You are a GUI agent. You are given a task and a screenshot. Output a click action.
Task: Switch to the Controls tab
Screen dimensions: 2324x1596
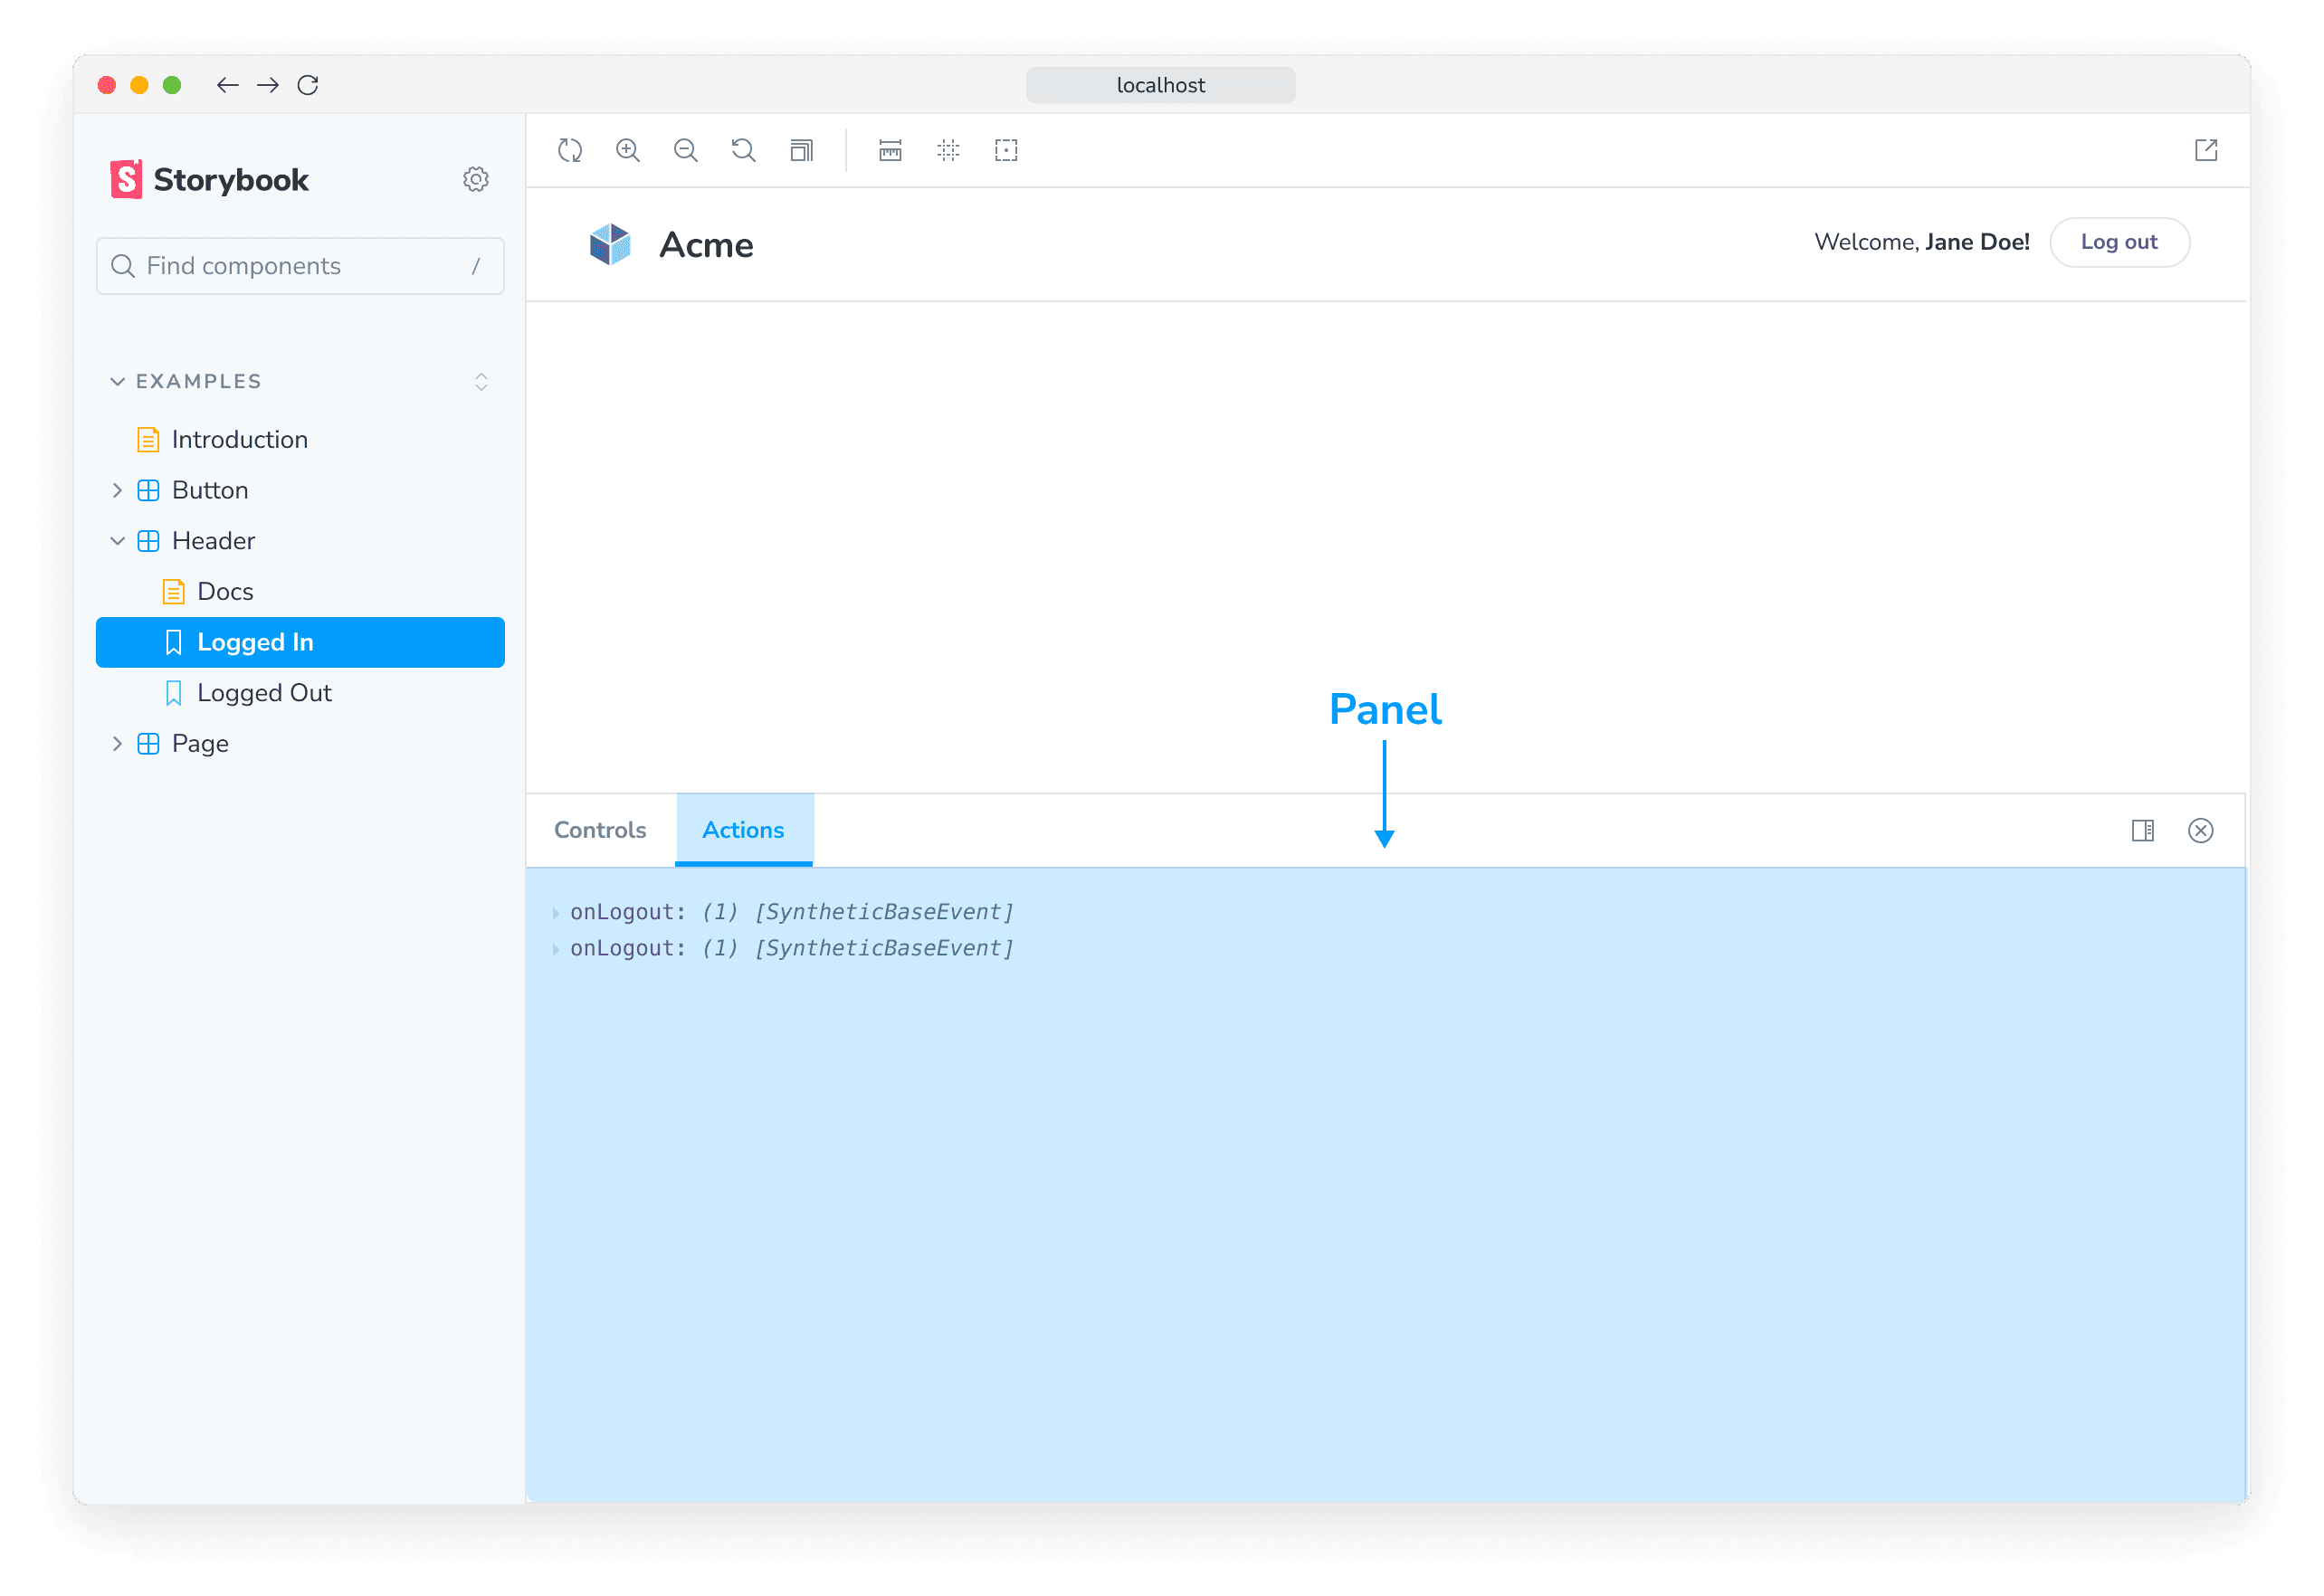coord(599,830)
